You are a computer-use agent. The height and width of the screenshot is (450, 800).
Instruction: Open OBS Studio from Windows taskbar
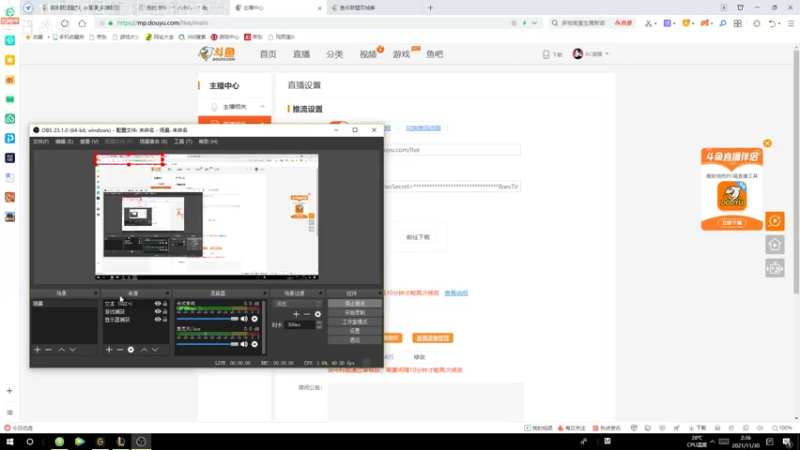pyautogui.click(x=141, y=442)
